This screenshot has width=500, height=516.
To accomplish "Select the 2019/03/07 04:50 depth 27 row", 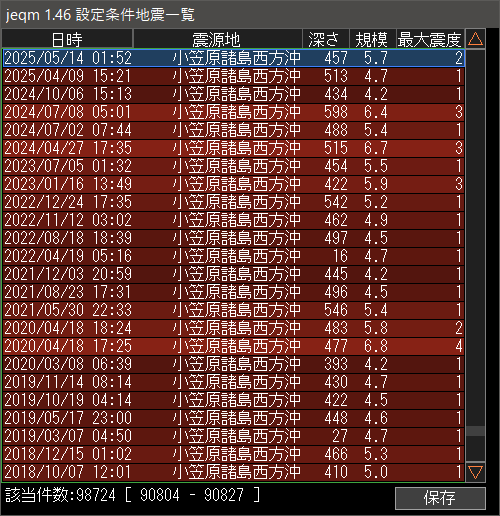I will [234, 436].
